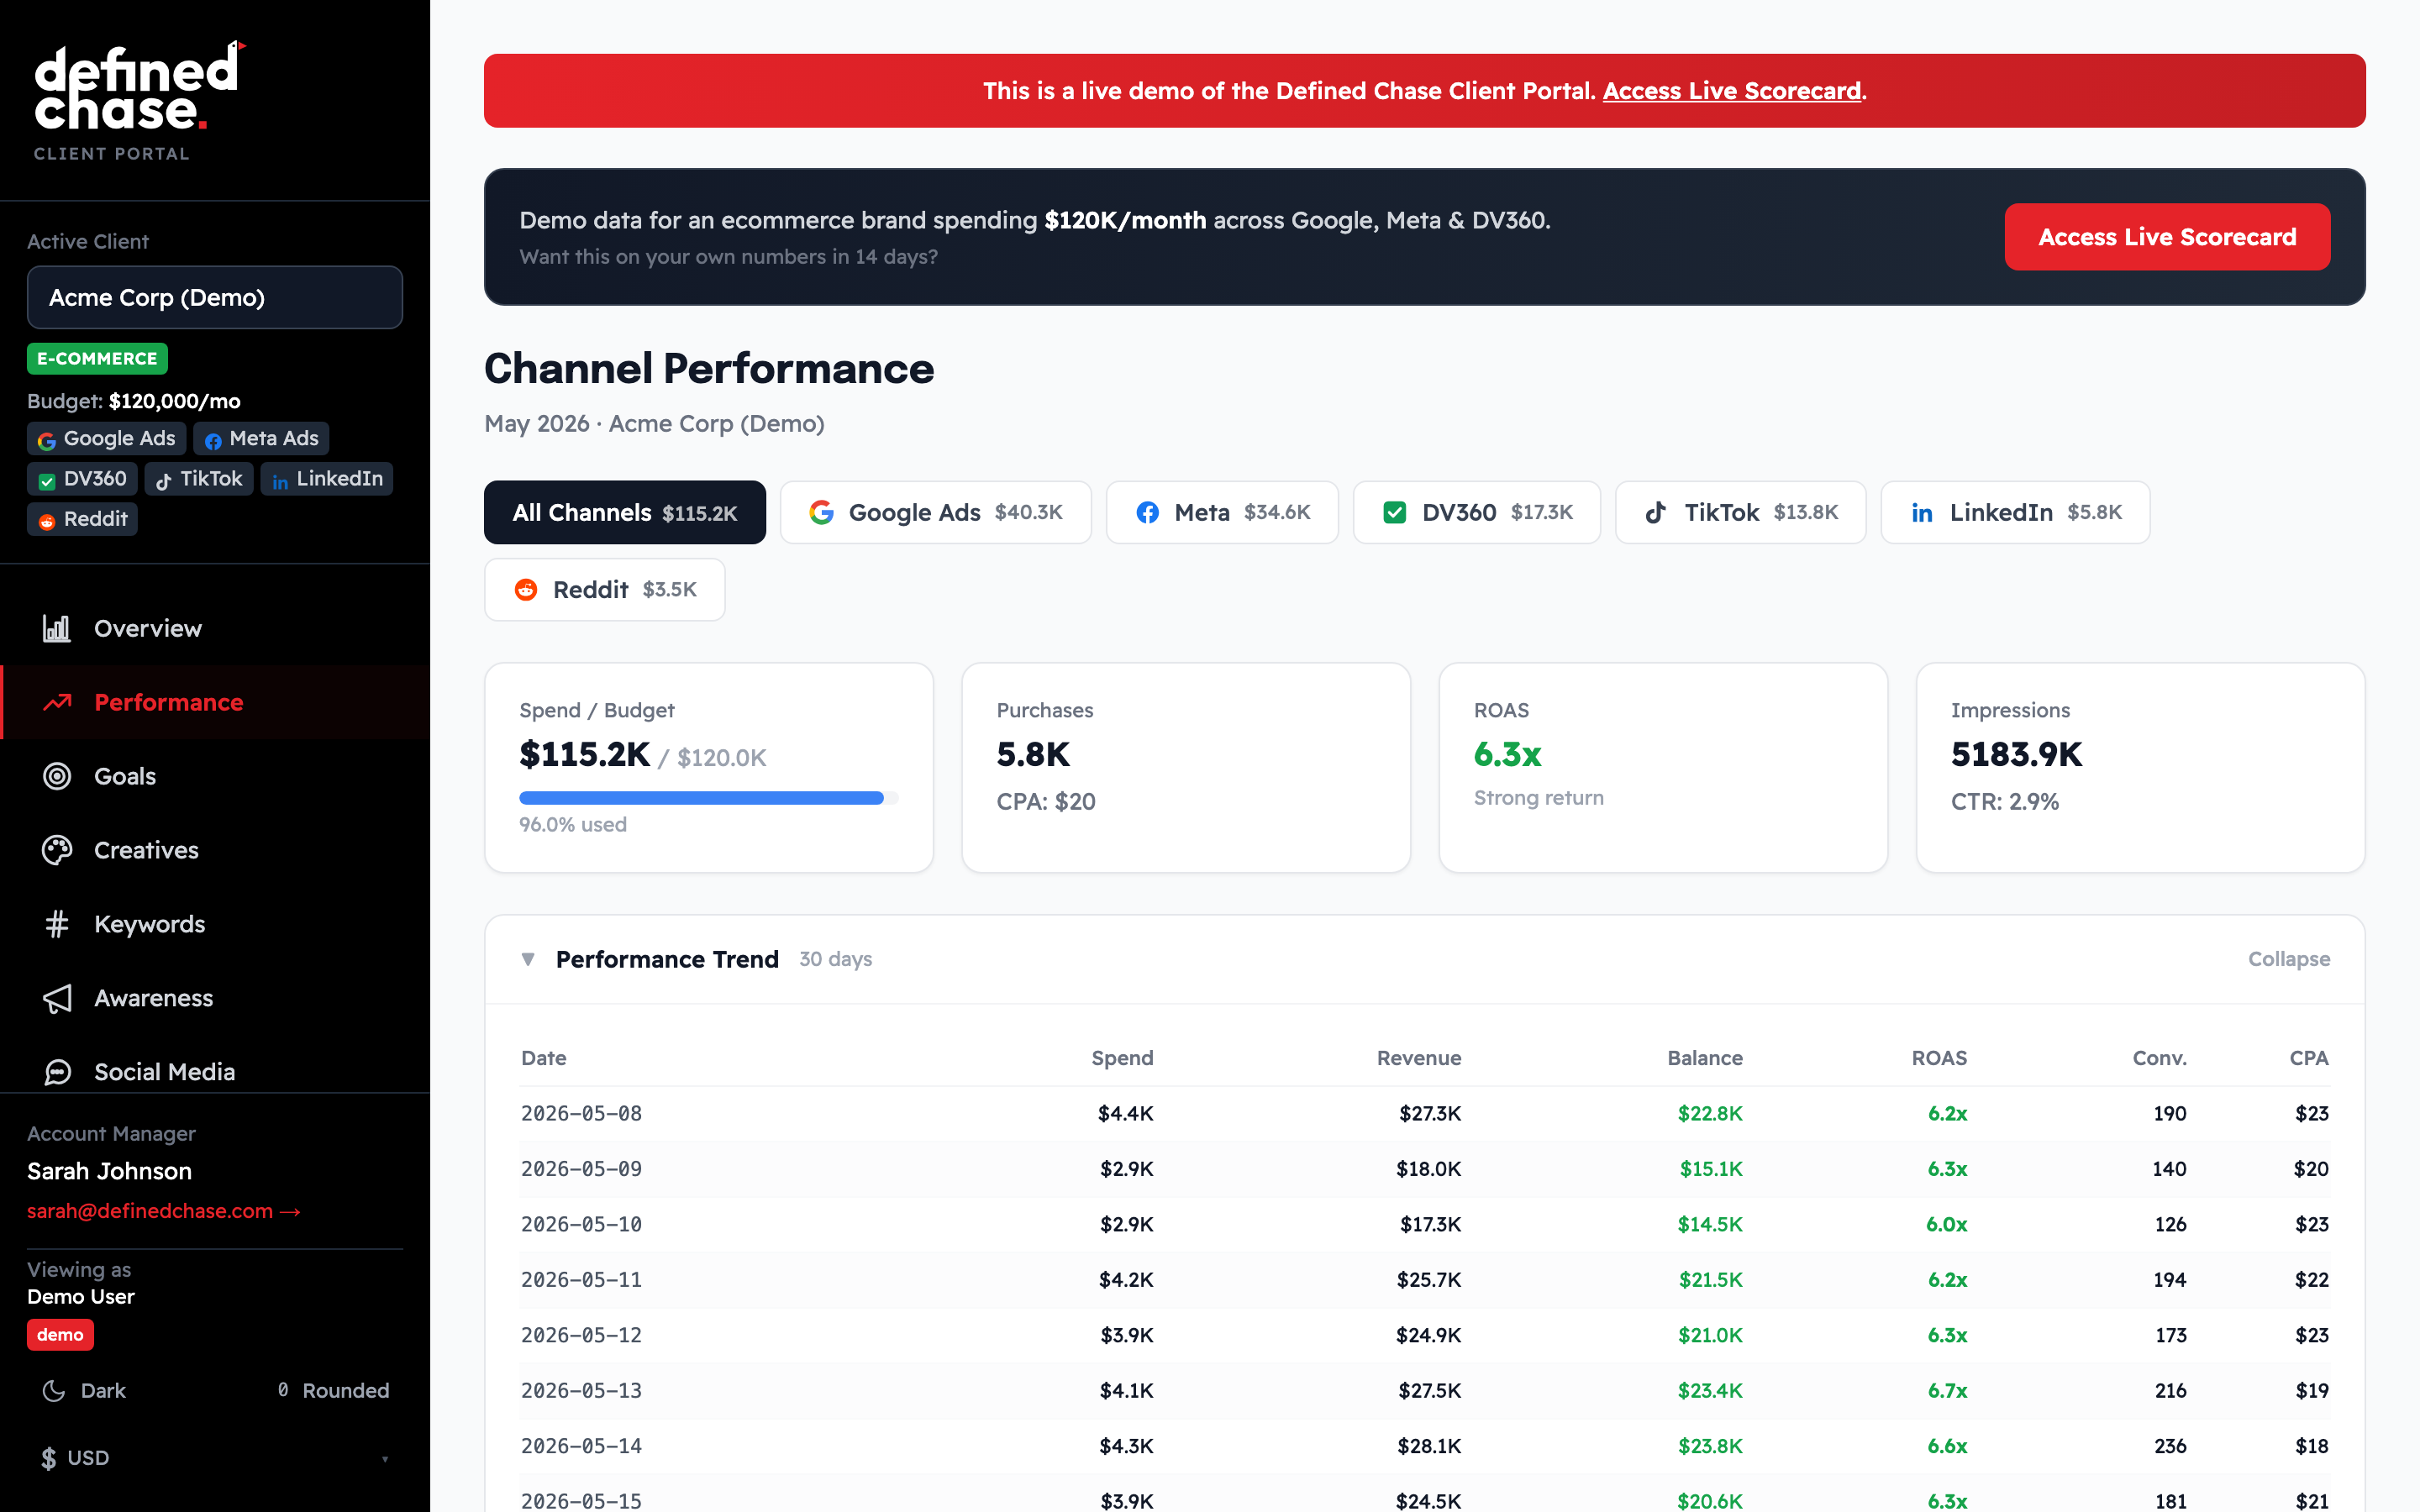Select the LinkedIn $5.8K tab
The height and width of the screenshot is (1512, 2420).
[x=2015, y=512]
